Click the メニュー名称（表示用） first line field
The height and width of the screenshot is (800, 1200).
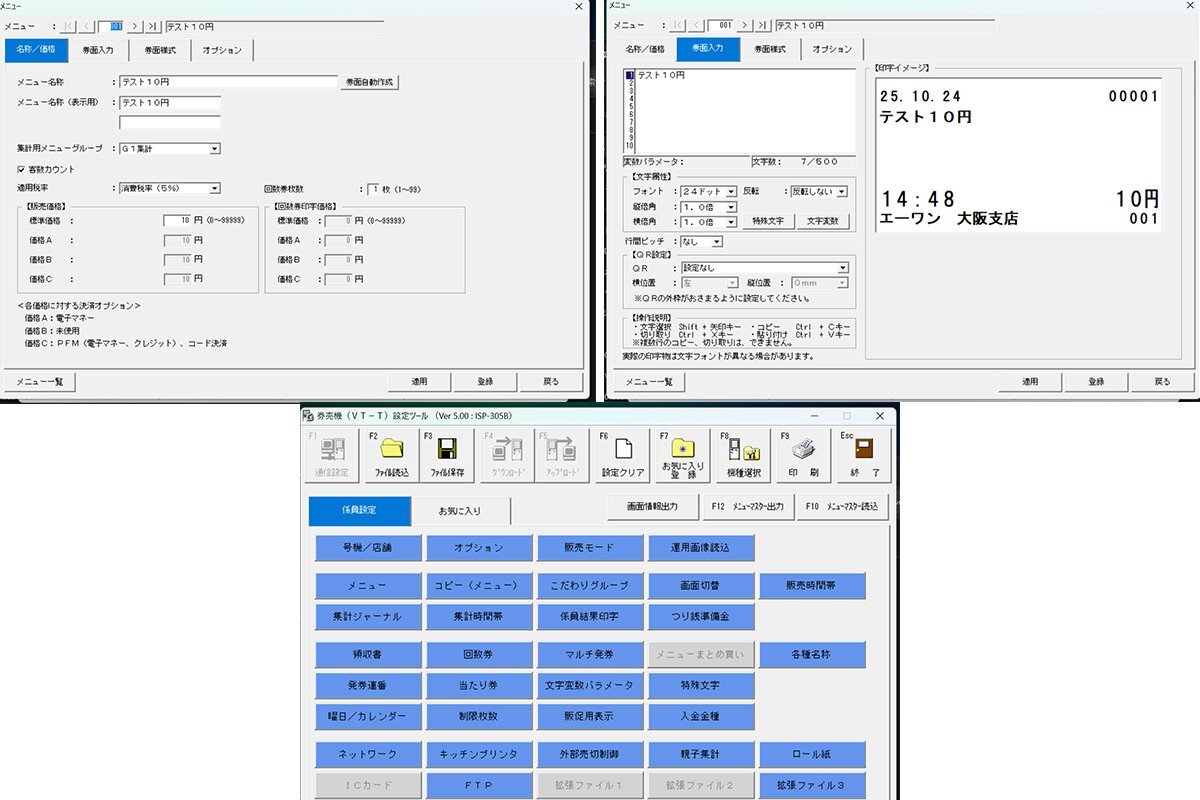click(170, 102)
